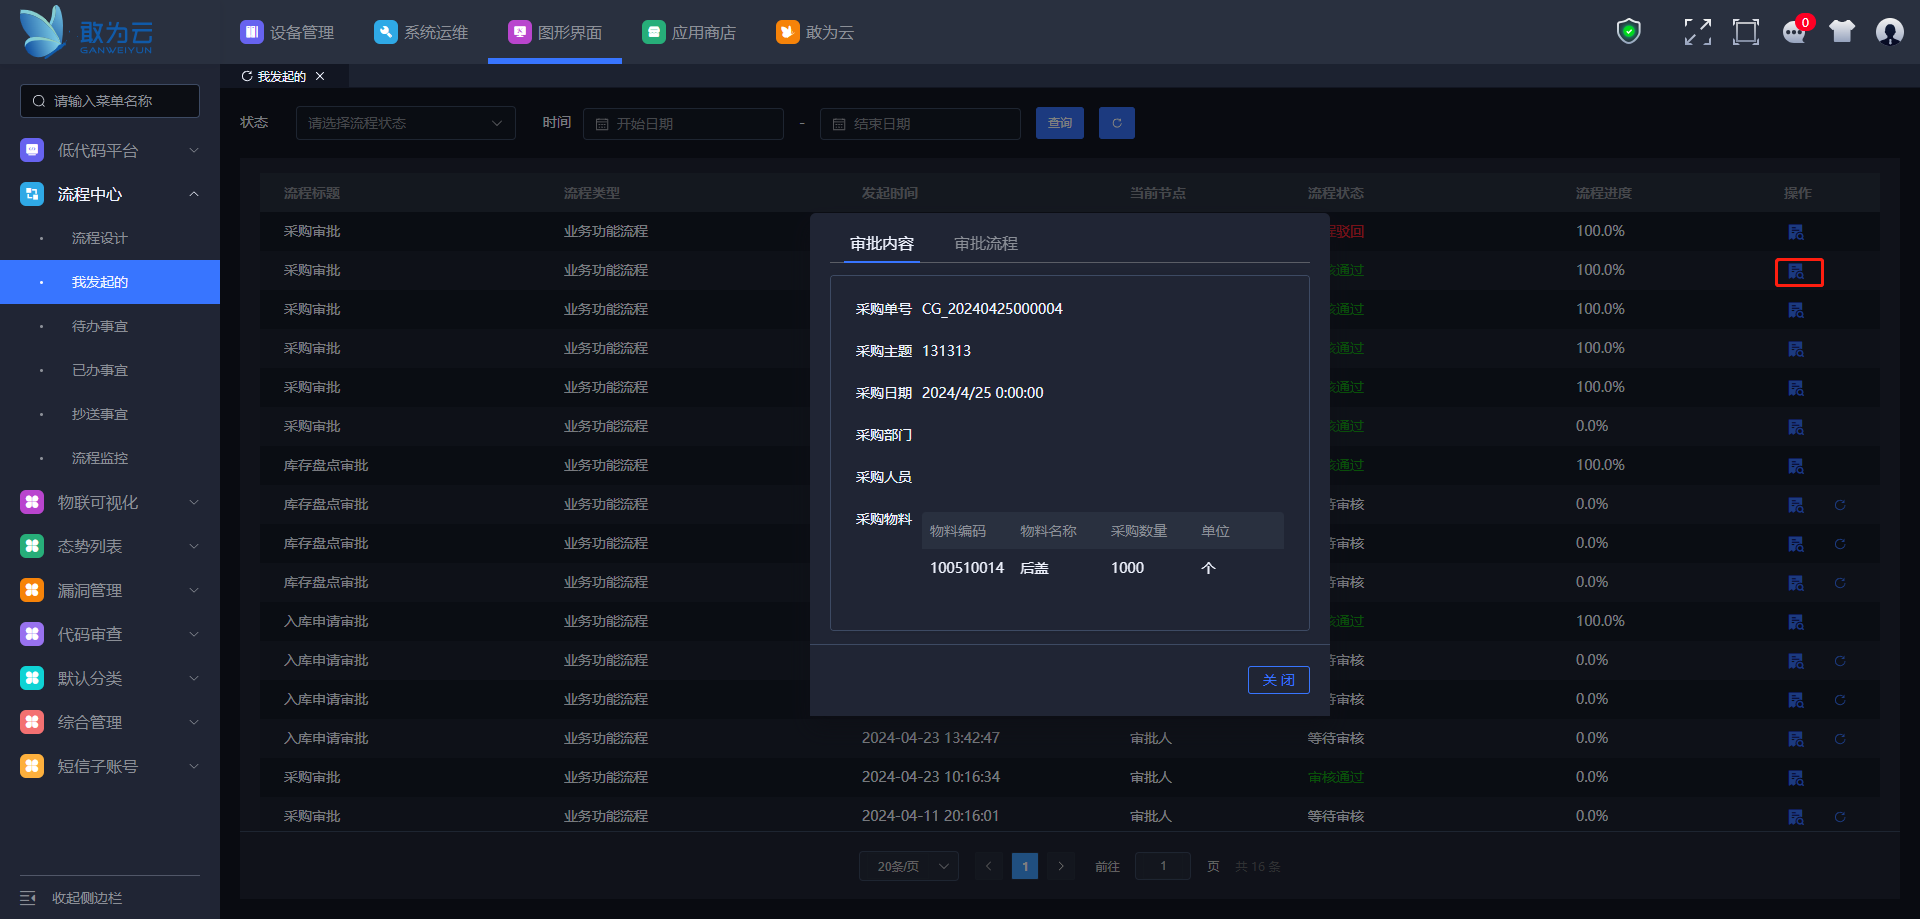
Task: Click the 查询 search button
Action: pos(1059,123)
